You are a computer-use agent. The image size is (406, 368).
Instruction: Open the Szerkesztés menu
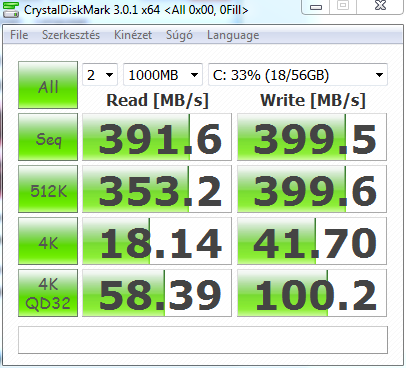(x=71, y=35)
